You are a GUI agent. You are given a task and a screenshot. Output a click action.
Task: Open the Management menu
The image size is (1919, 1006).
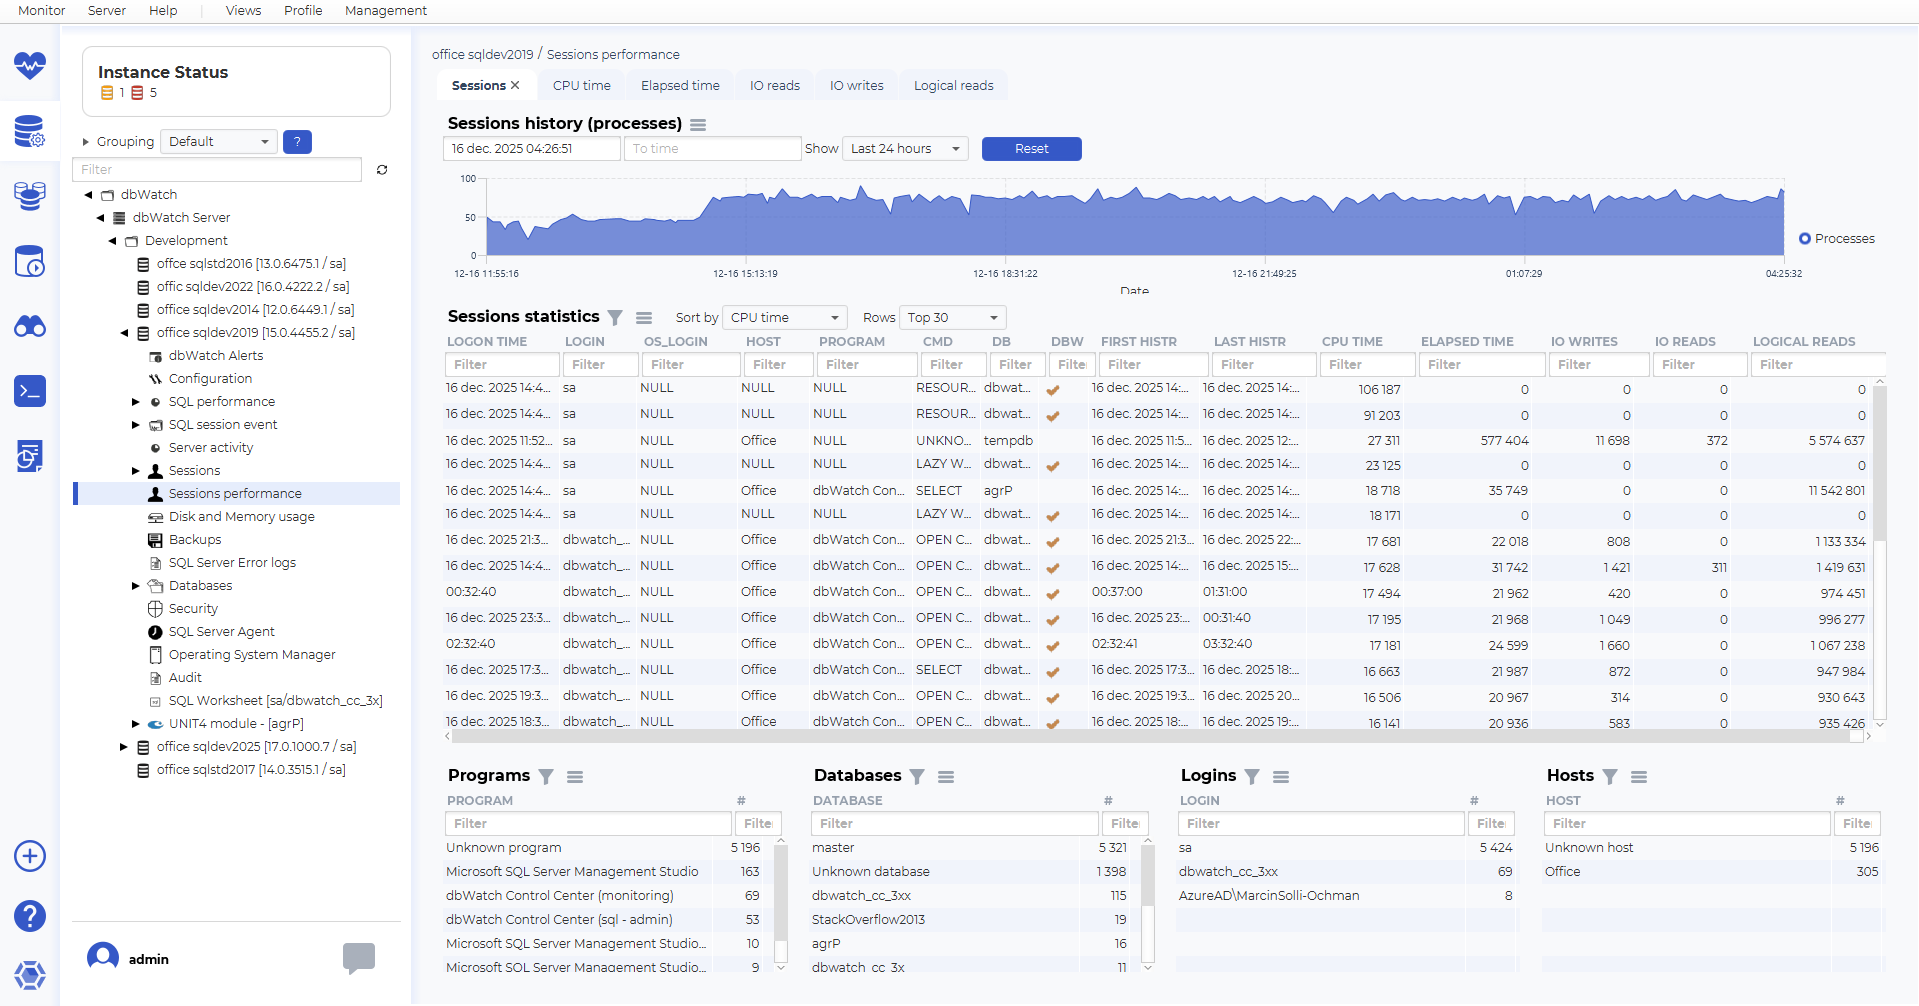coord(385,11)
